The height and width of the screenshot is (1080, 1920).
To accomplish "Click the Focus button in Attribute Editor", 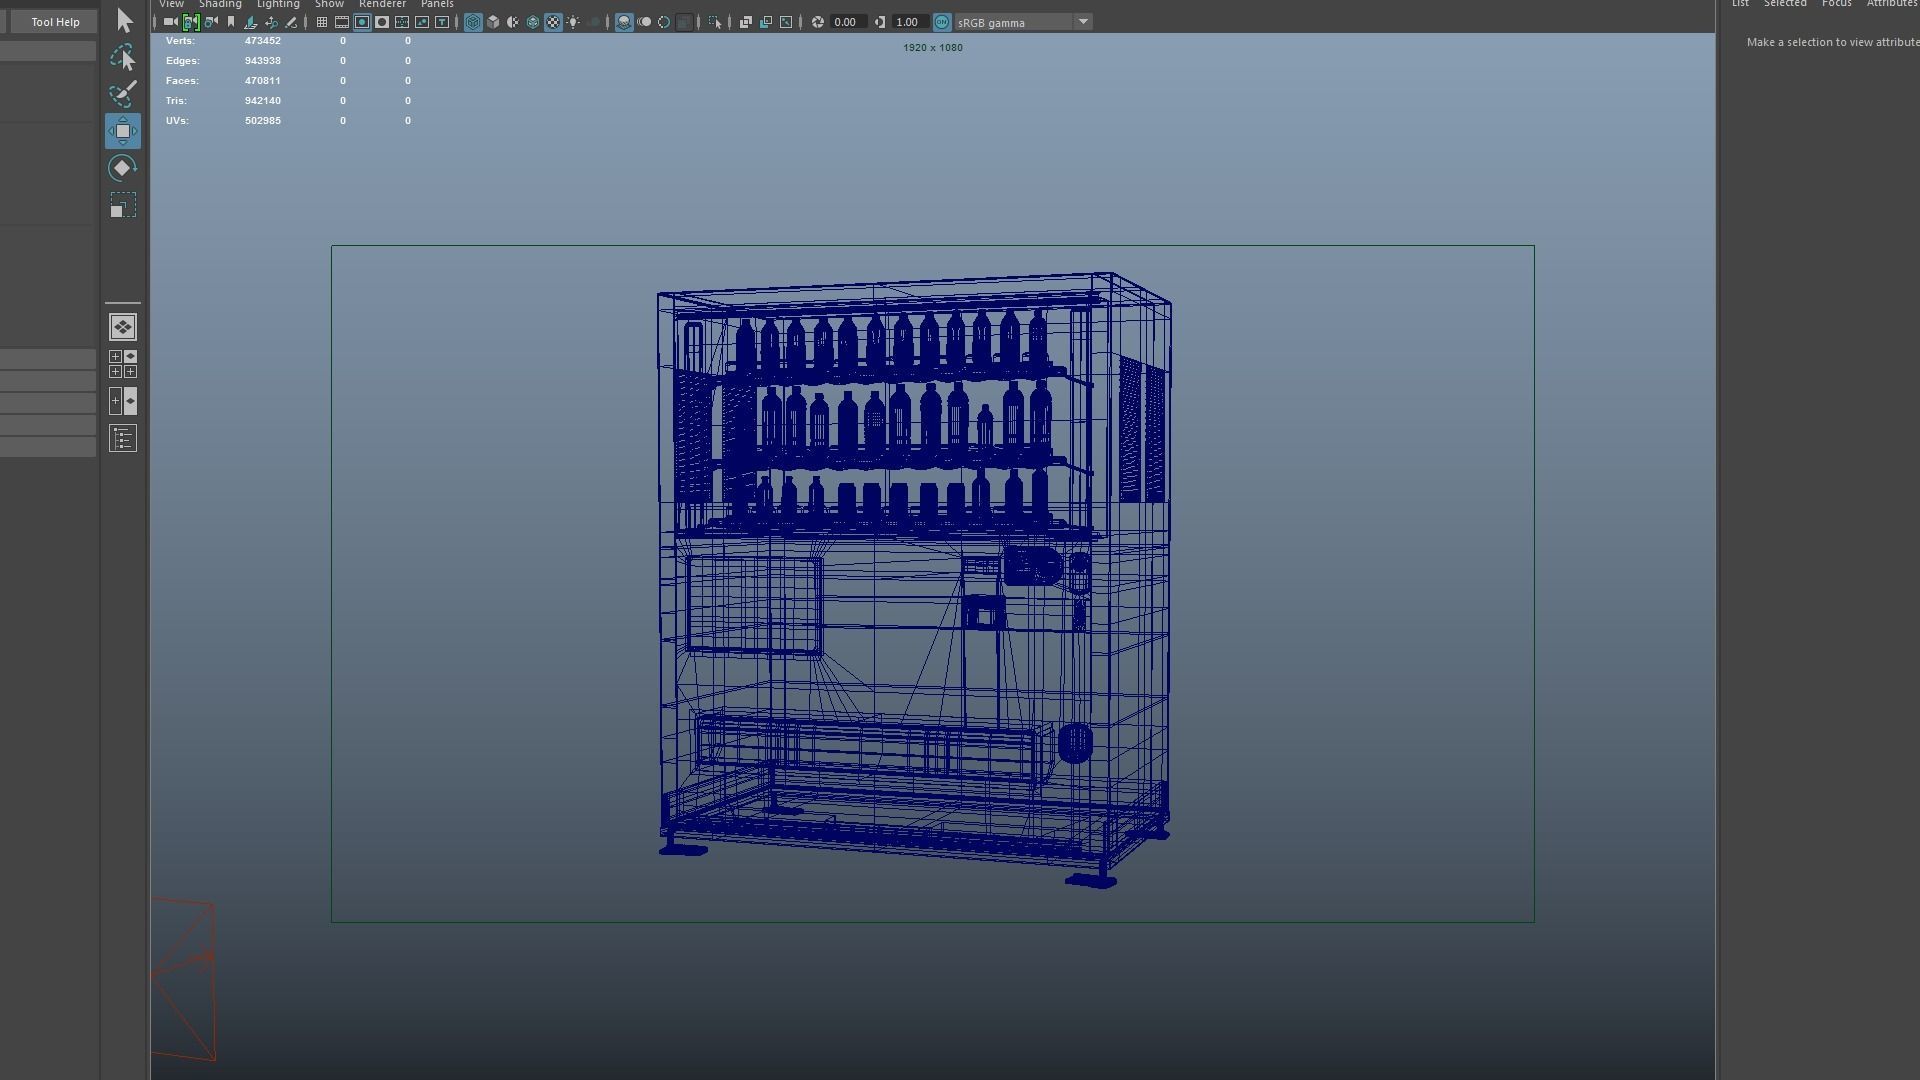I will (x=1836, y=4).
